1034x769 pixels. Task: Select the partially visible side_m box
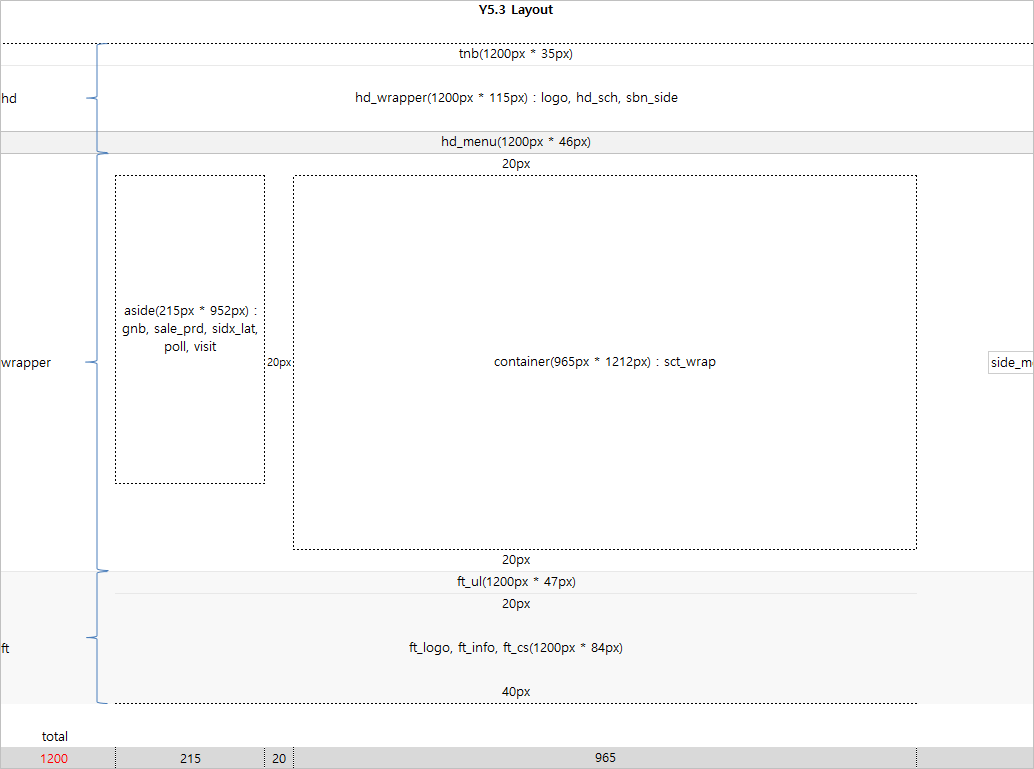click(1010, 363)
